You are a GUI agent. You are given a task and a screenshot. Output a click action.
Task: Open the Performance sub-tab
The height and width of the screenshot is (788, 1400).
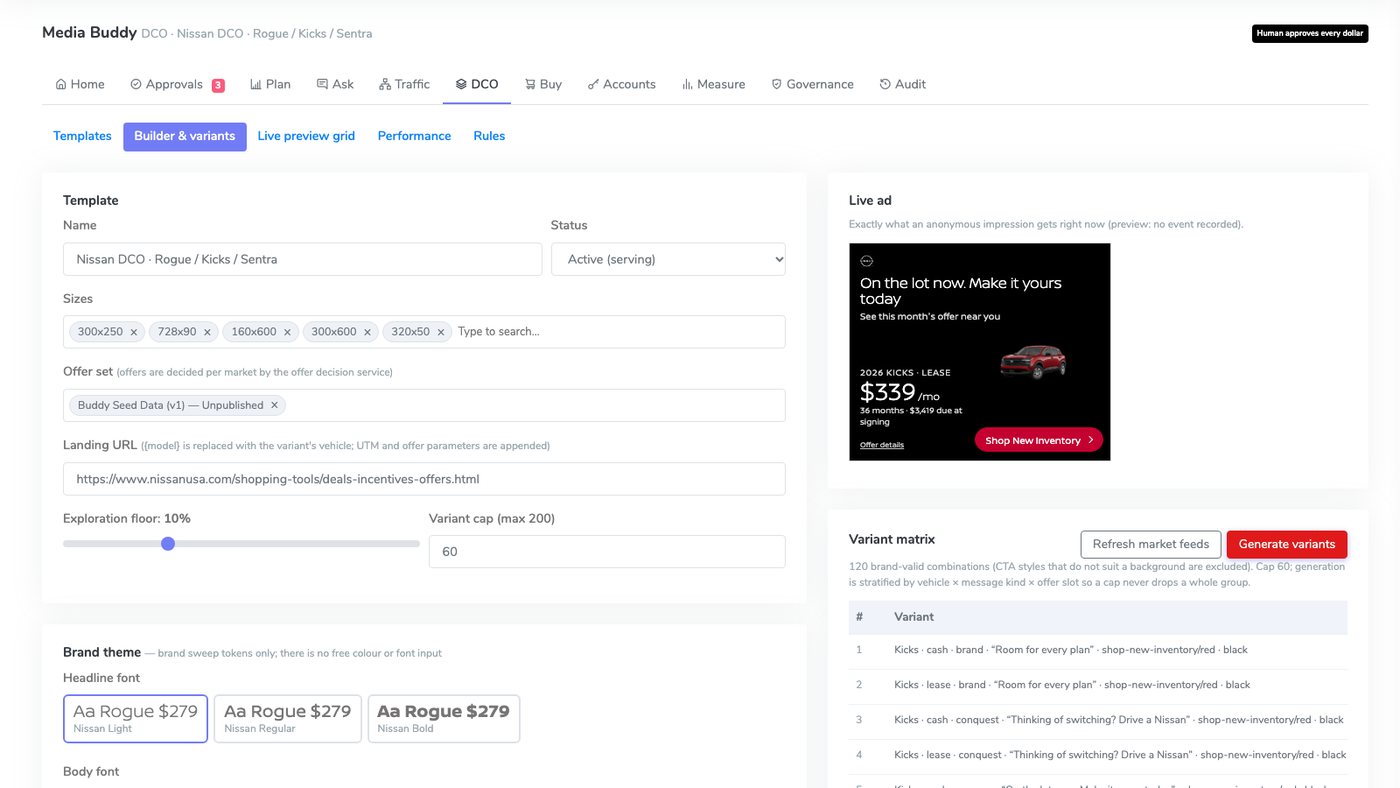[414, 136]
